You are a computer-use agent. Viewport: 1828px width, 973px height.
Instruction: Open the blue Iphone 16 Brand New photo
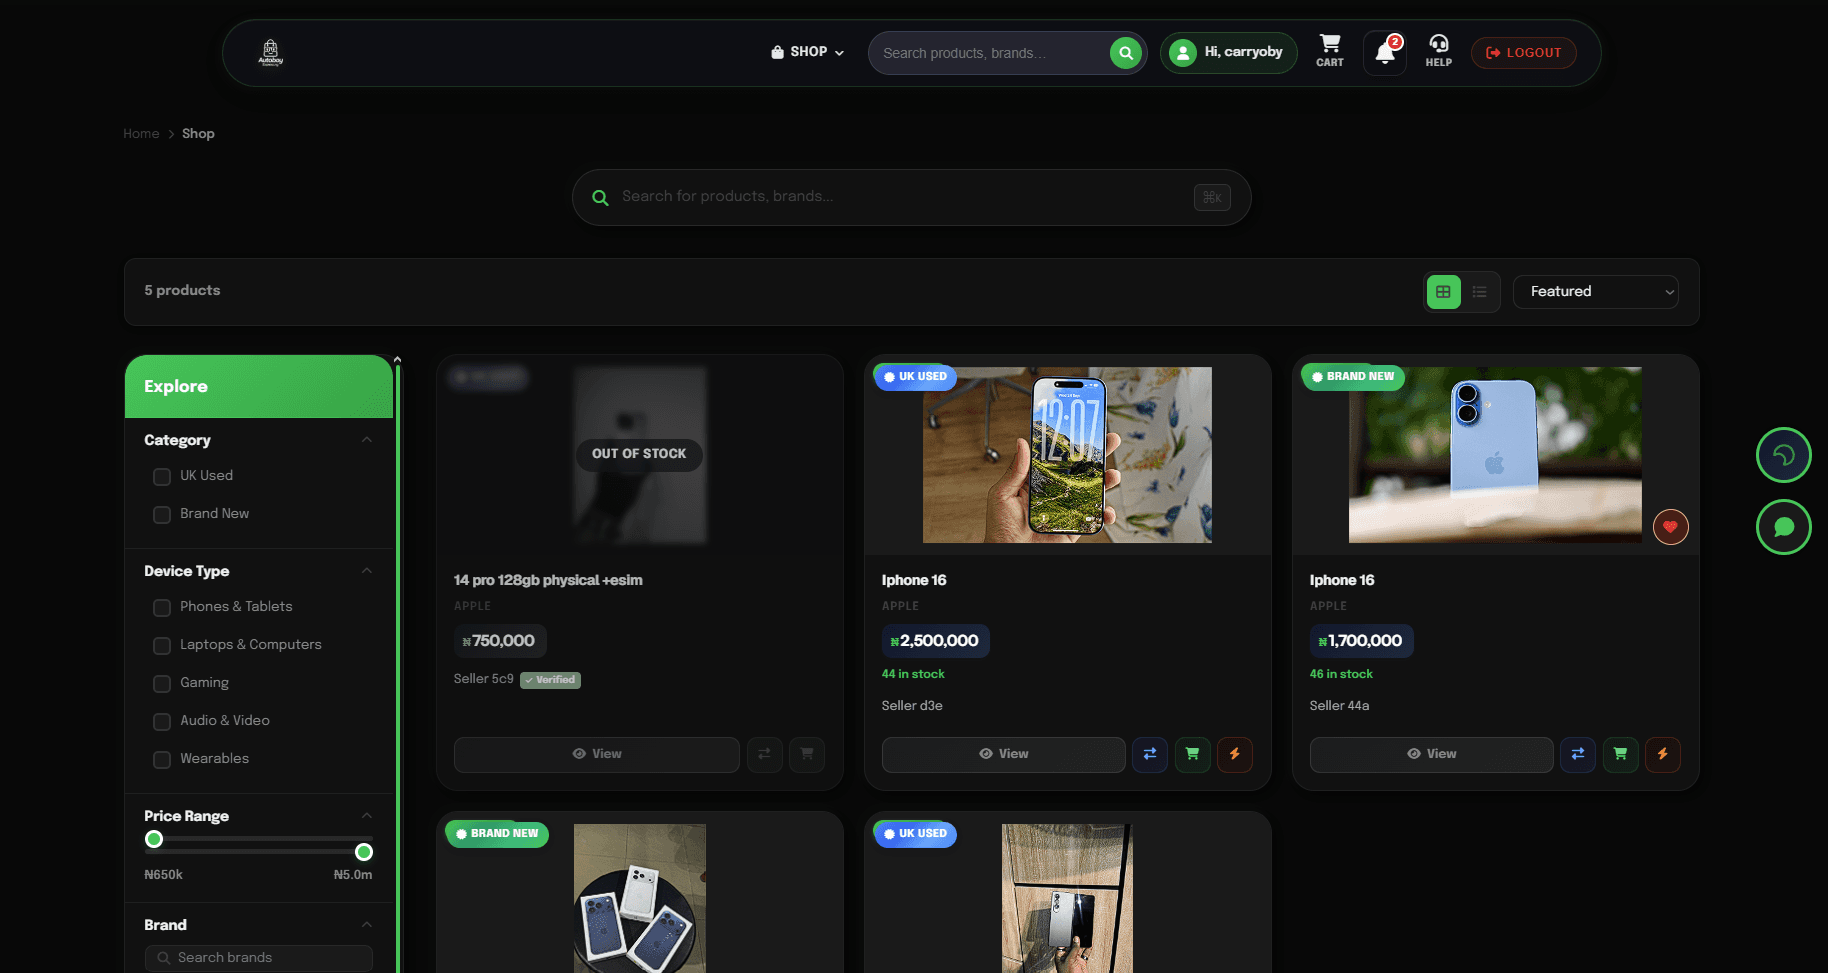point(1496,455)
